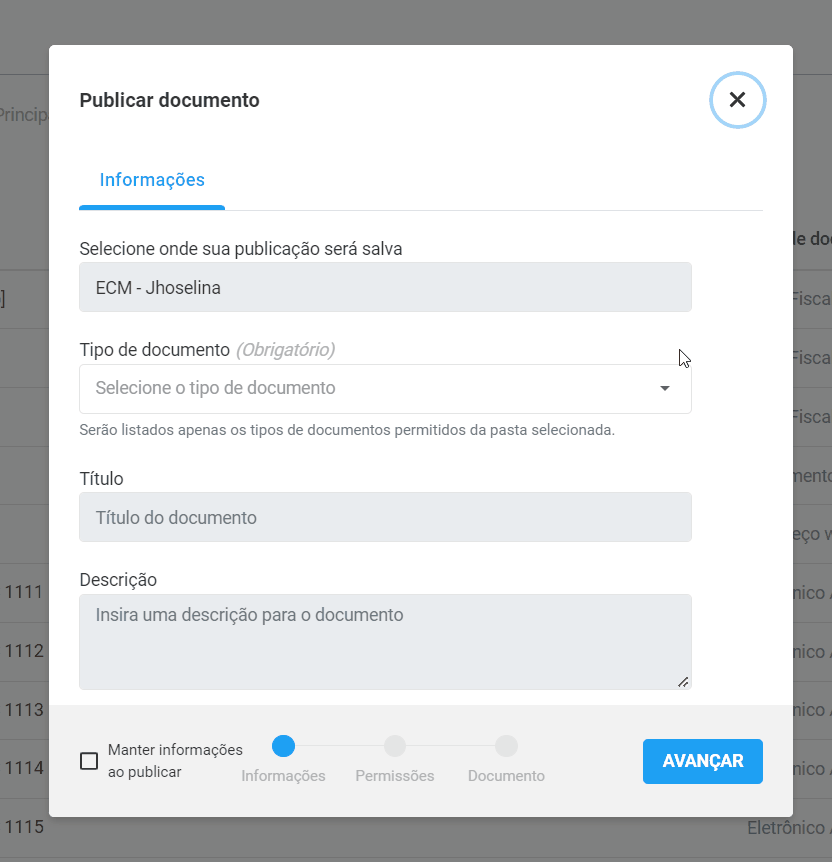Click the Manter informações ao publicar label
Viewport: 832px width, 862px height.
[x=175, y=761]
